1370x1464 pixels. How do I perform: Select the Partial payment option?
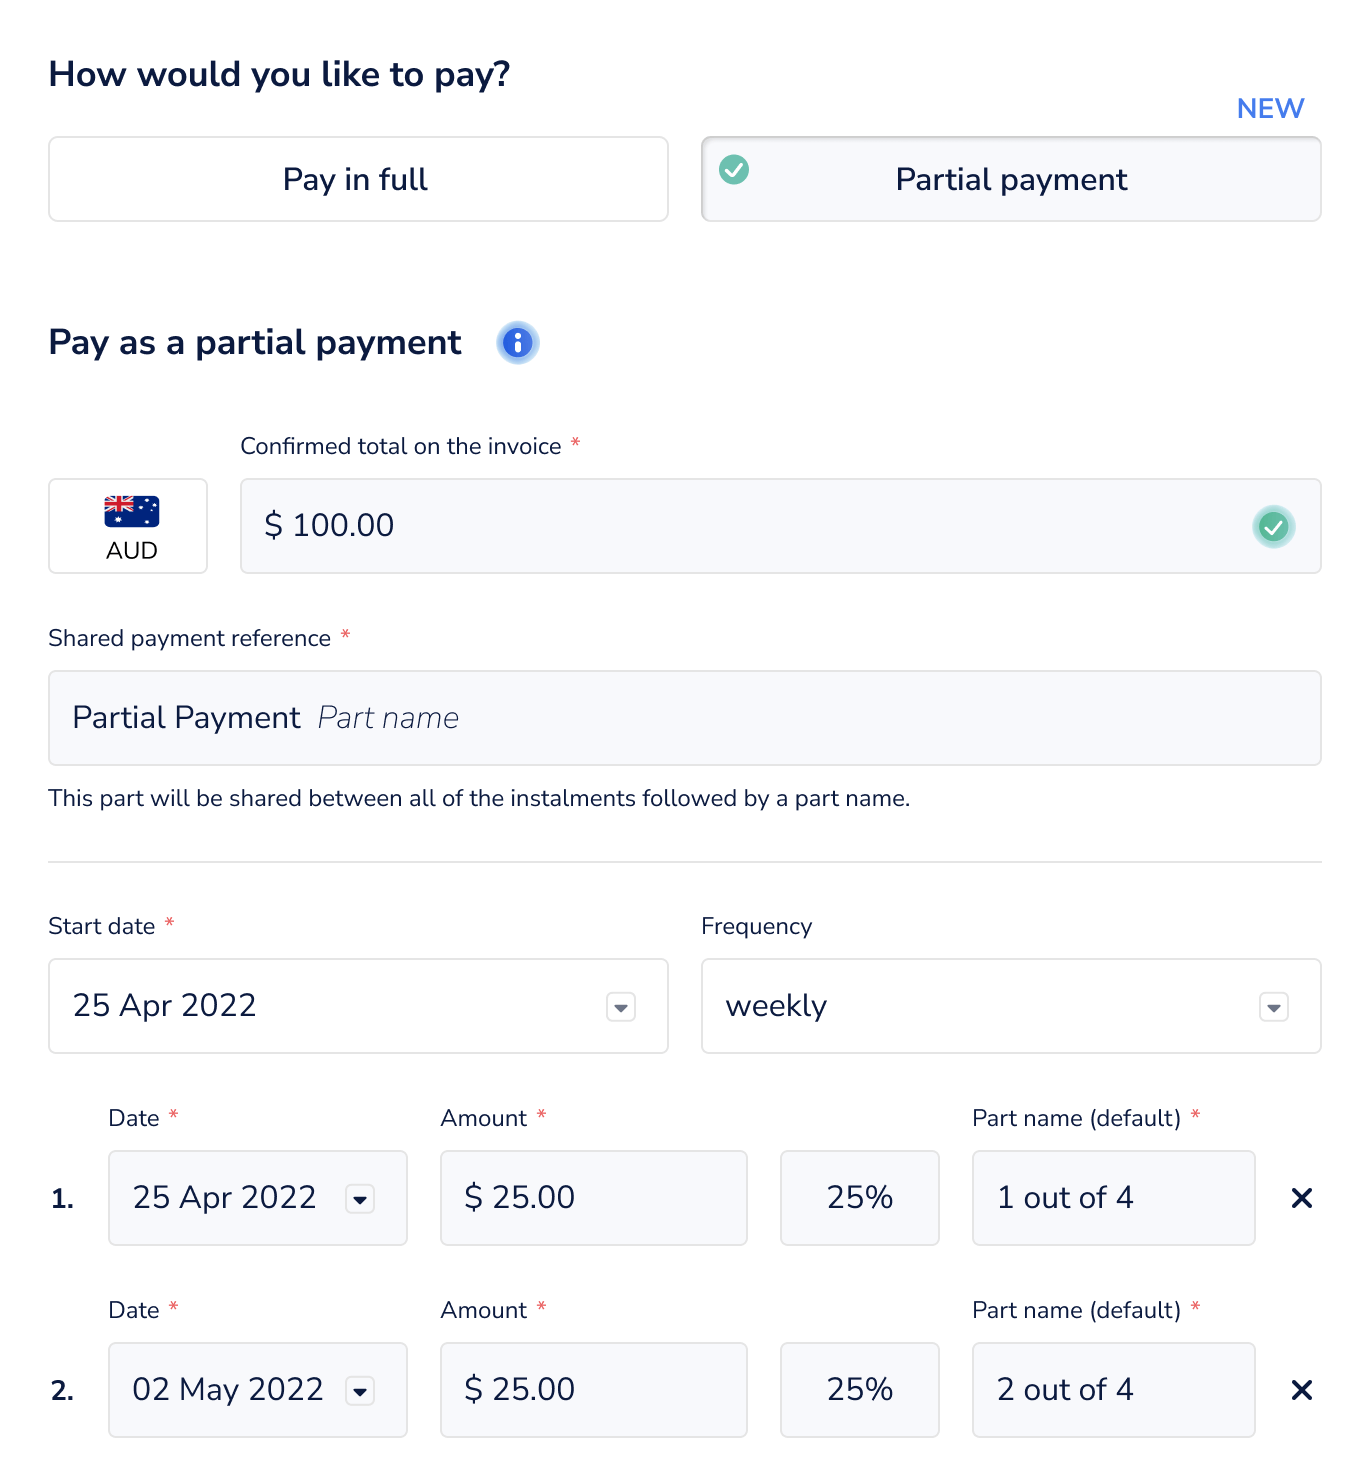[x=1011, y=179]
